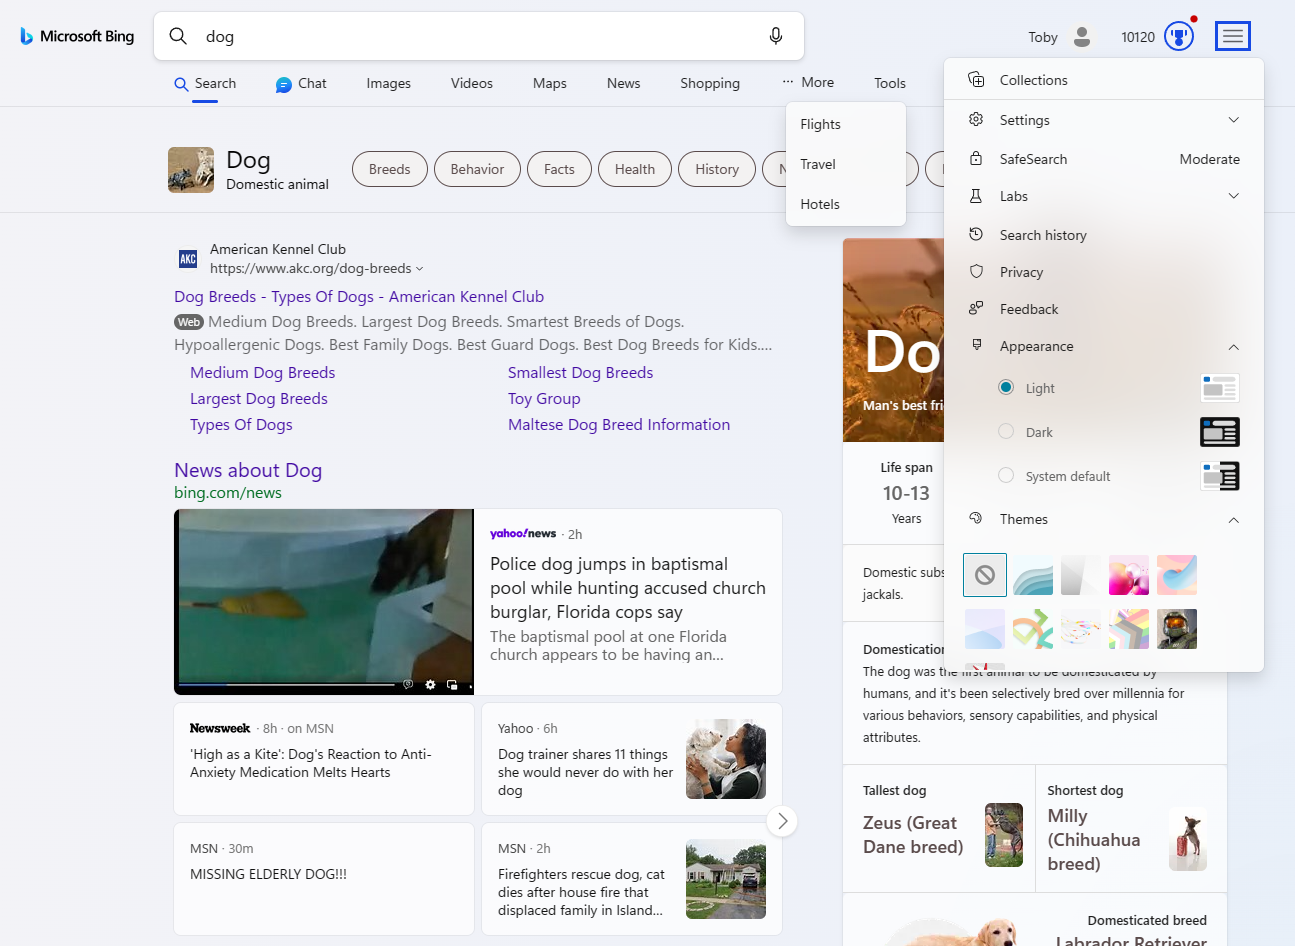Select the blue waves theme swatch
Screen dimensions: 1295x946
[1033, 575]
